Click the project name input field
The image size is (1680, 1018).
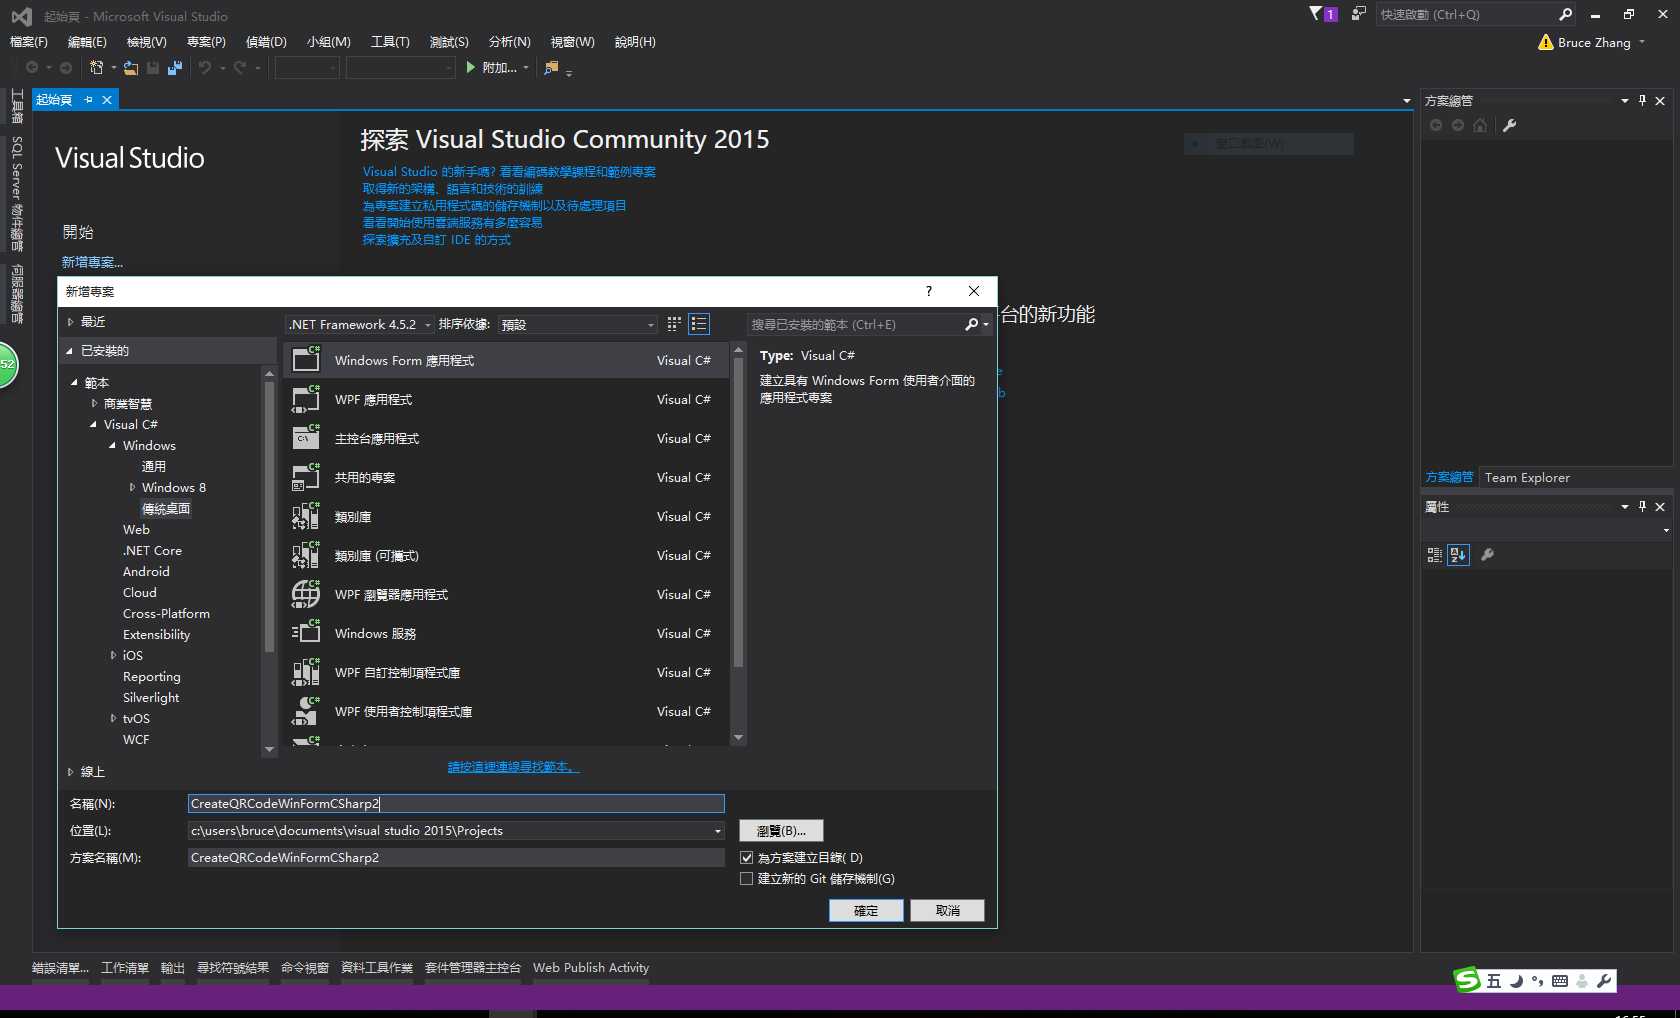tap(456, 804)
